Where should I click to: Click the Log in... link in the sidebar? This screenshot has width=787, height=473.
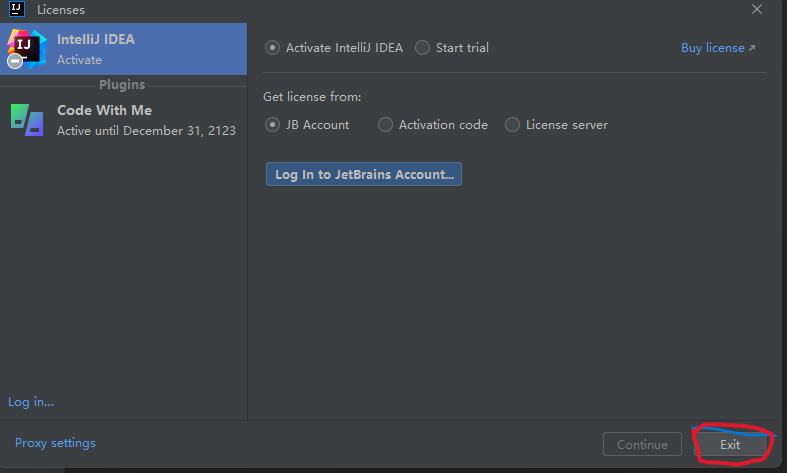pyautogui.click(x=31, y=402)
